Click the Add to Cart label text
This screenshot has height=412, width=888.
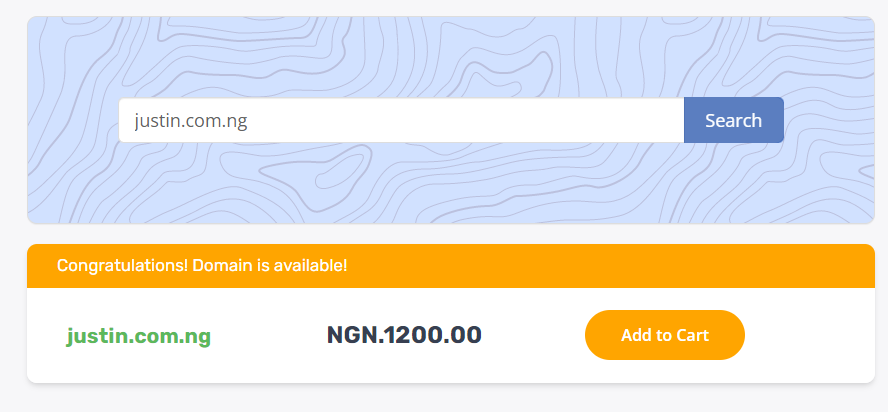(664, 335)
